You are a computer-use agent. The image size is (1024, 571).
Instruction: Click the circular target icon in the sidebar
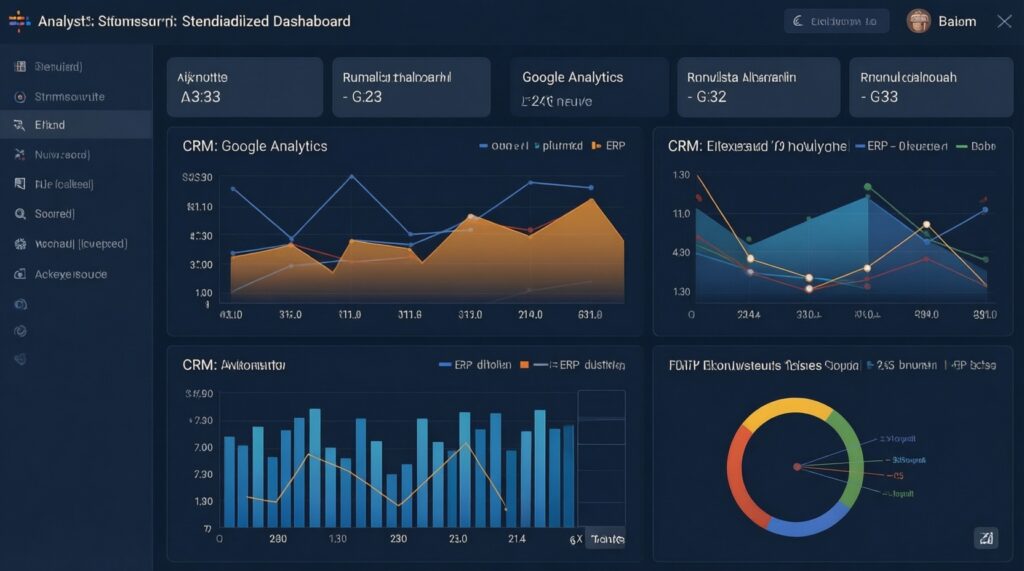(19, 97)
